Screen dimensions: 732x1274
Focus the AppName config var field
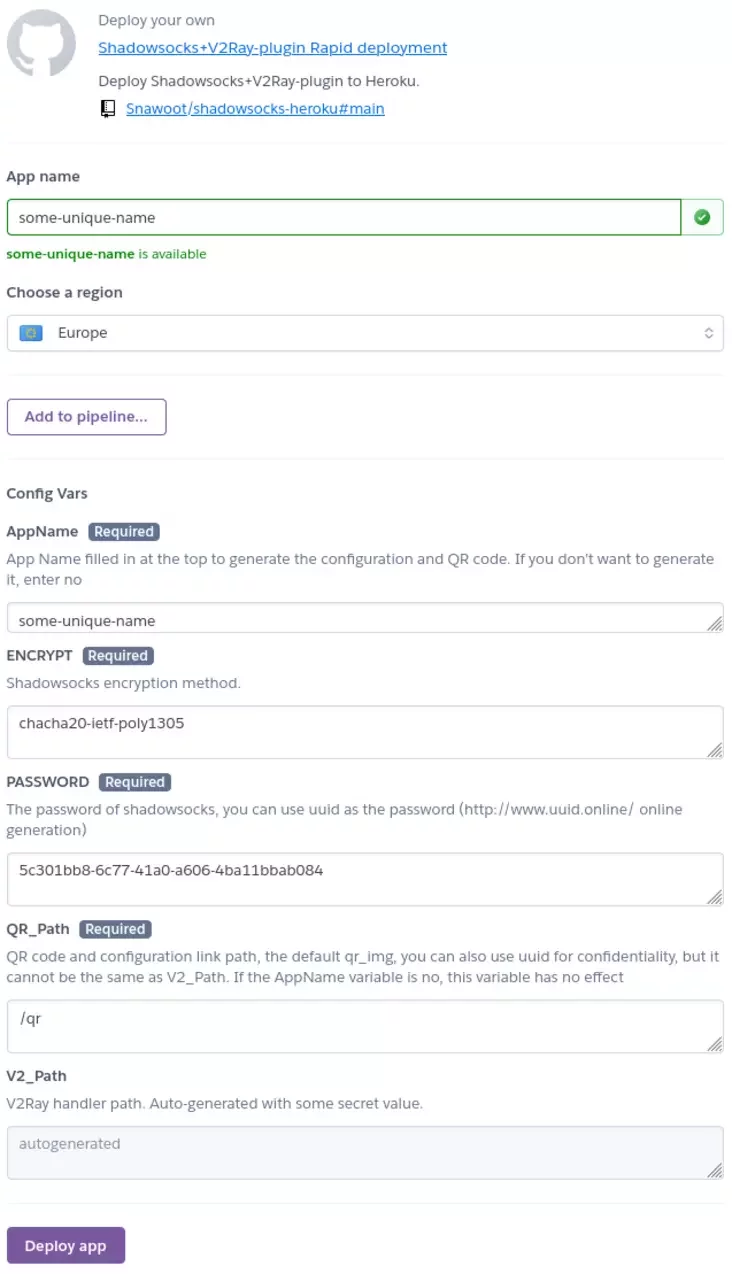point(365,618)
